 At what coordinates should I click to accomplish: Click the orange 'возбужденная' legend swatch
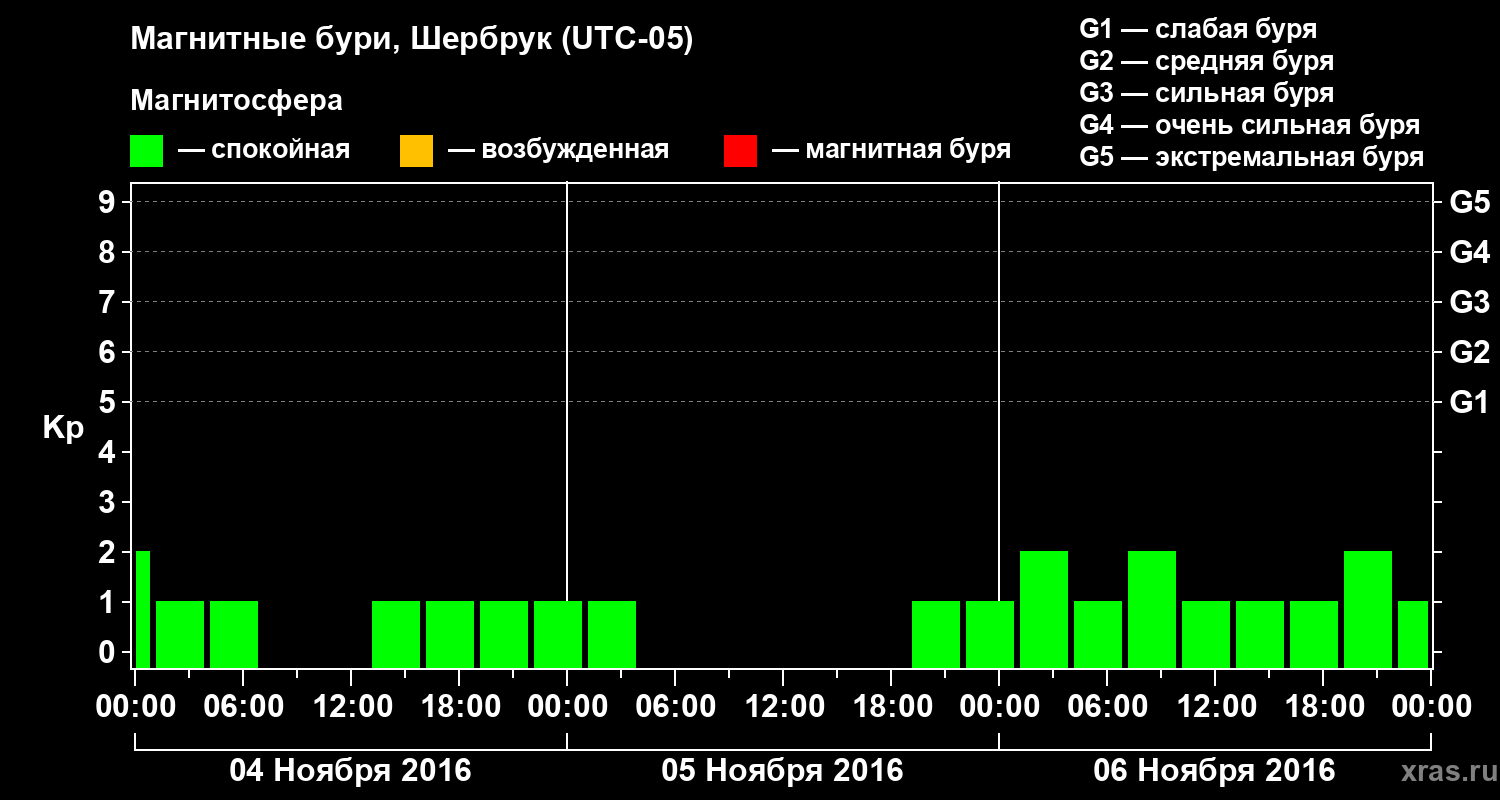coord(416,151)
